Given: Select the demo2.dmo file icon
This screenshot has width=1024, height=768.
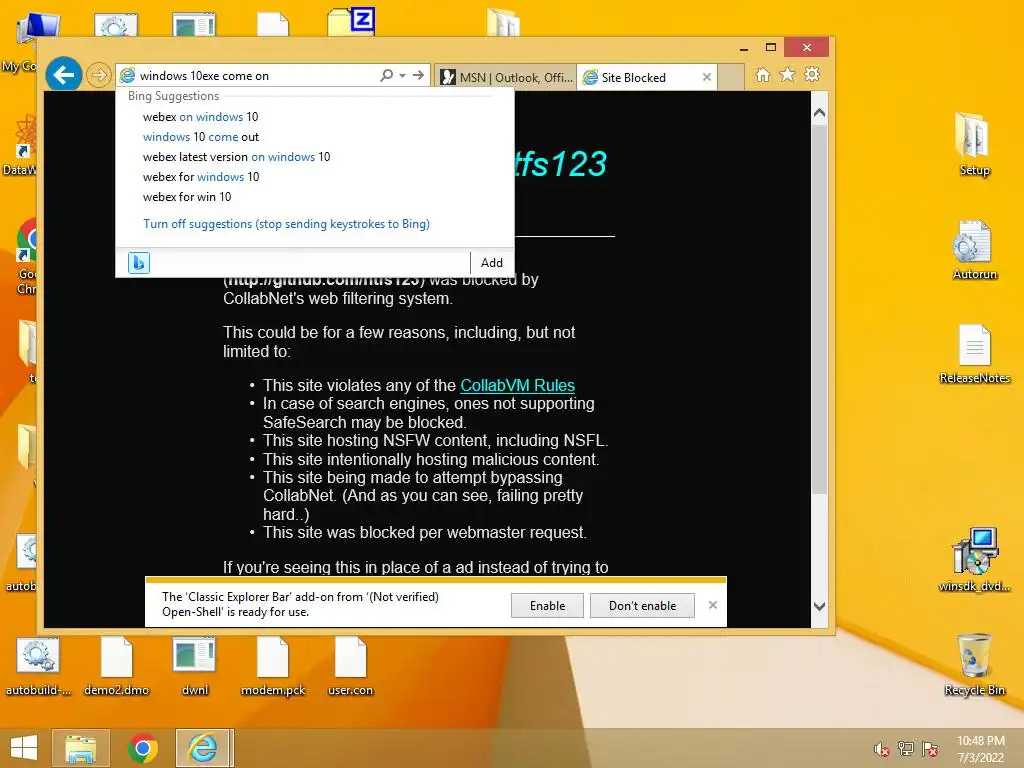Looking at the screenshot, I should point(116,666).
